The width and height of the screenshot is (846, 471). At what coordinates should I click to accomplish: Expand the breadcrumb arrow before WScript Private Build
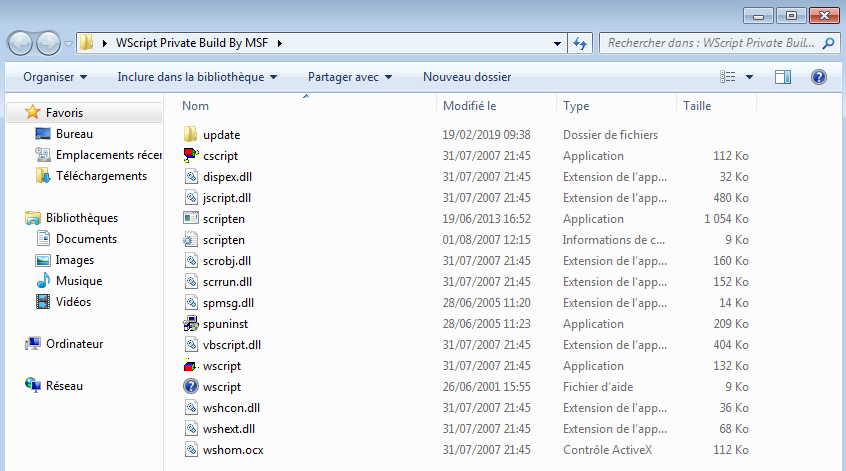[105, 43]
